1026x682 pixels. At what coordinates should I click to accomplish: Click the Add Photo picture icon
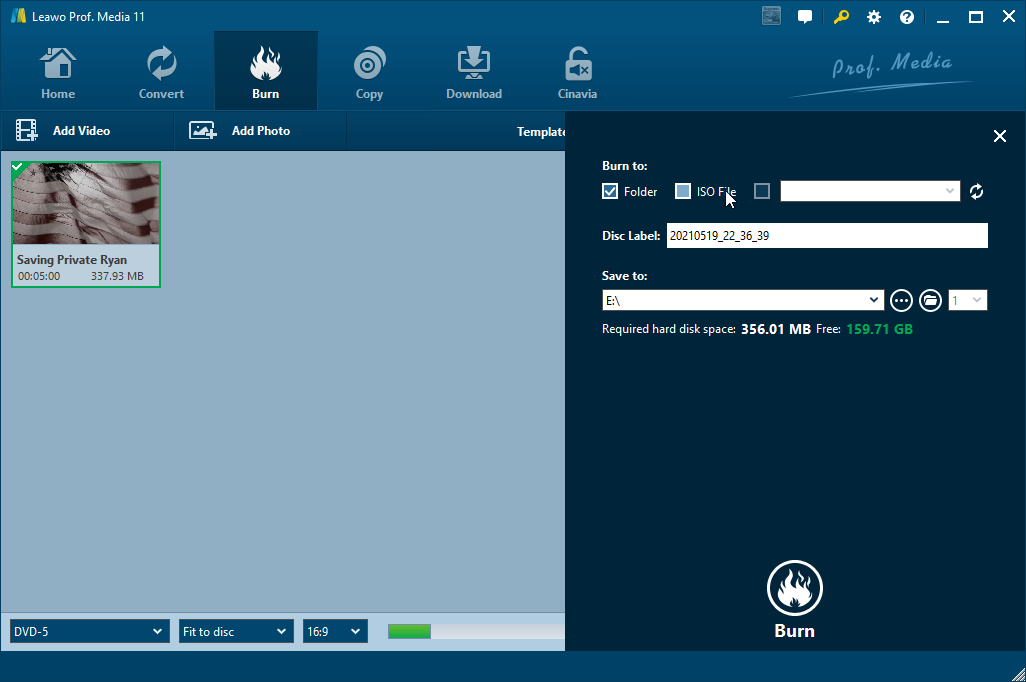(203, 130)
